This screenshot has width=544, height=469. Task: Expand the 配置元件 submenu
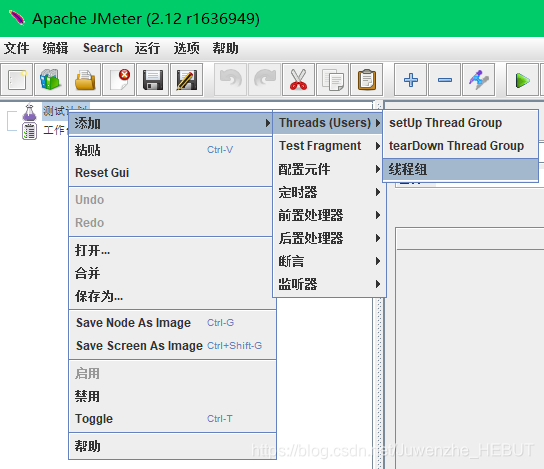(328, 169)
